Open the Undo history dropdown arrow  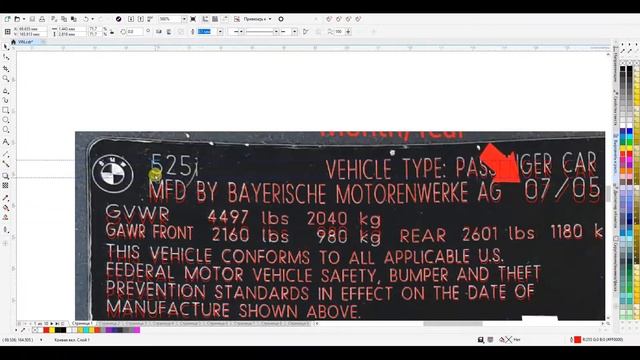point(93,19)
